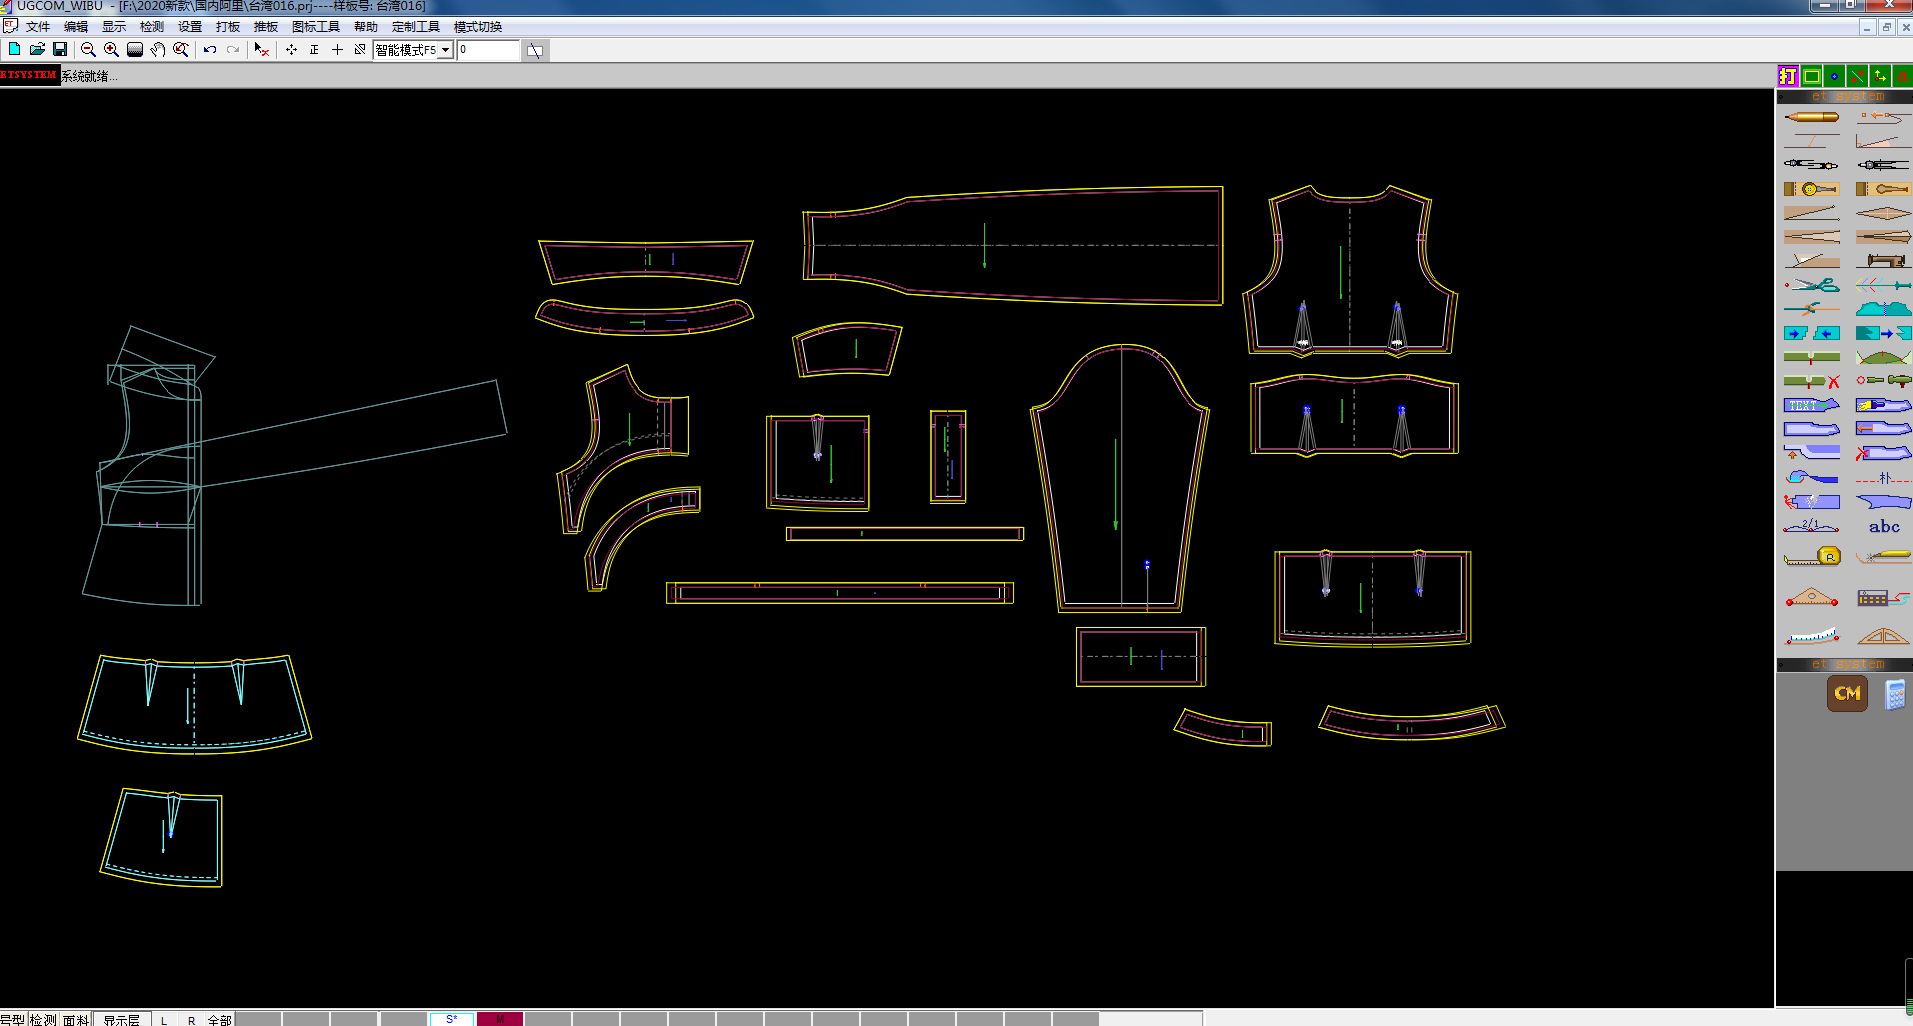Click the zoom in magnifier icon

(111, 49)
